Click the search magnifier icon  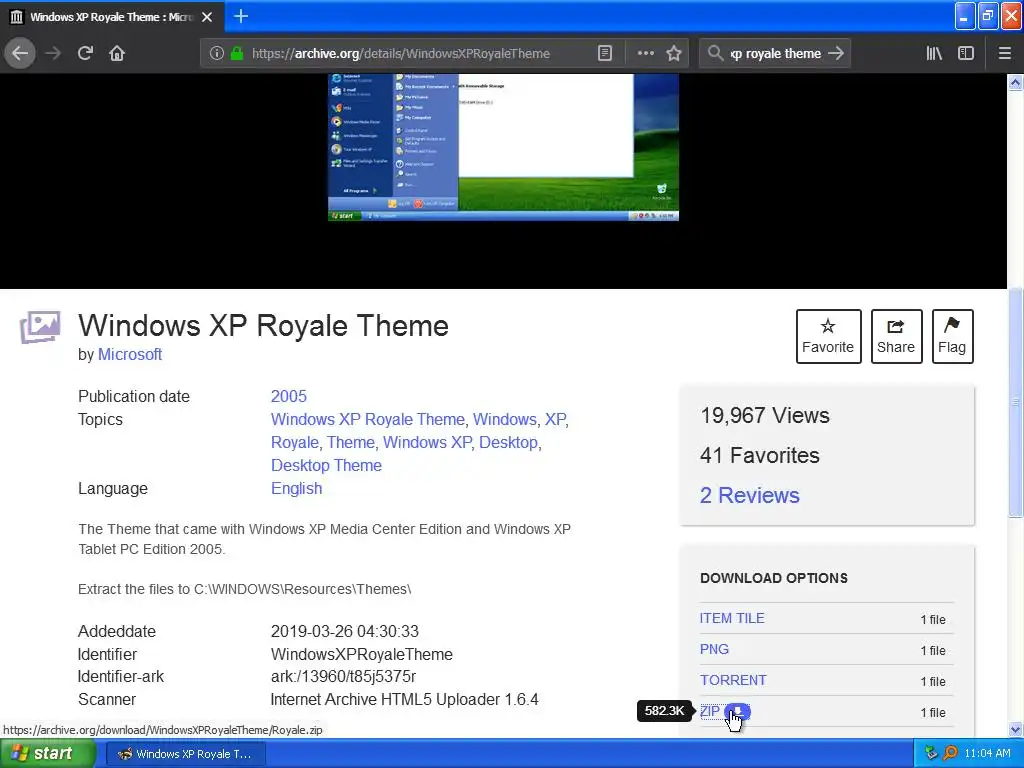tap(715, 54)
